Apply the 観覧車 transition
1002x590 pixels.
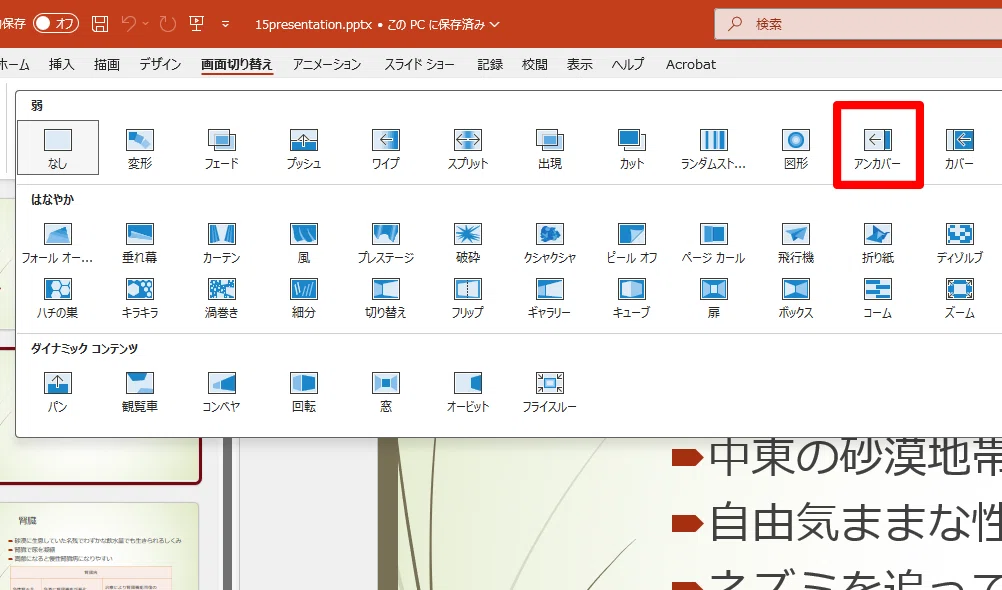(x=140, y=392)
